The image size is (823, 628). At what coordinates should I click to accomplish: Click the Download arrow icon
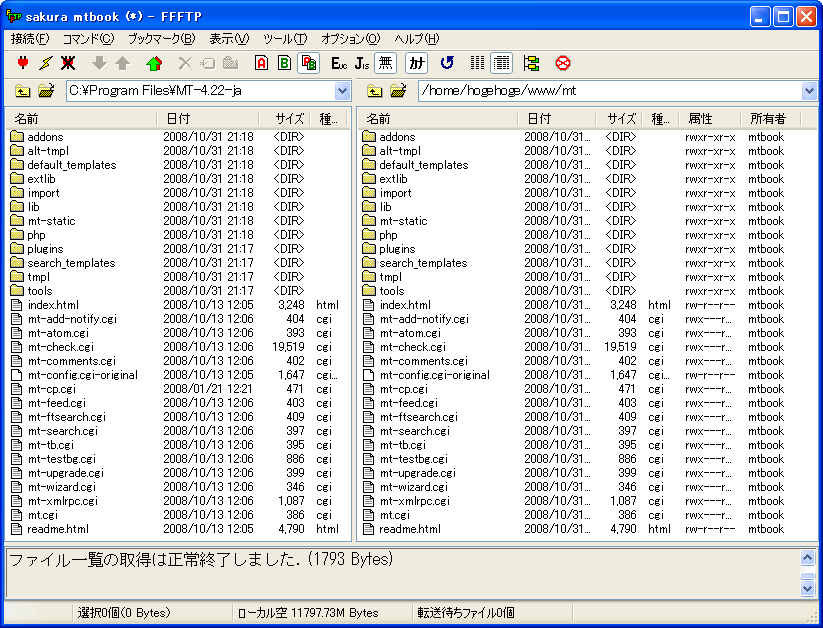(x=99, y=63)
